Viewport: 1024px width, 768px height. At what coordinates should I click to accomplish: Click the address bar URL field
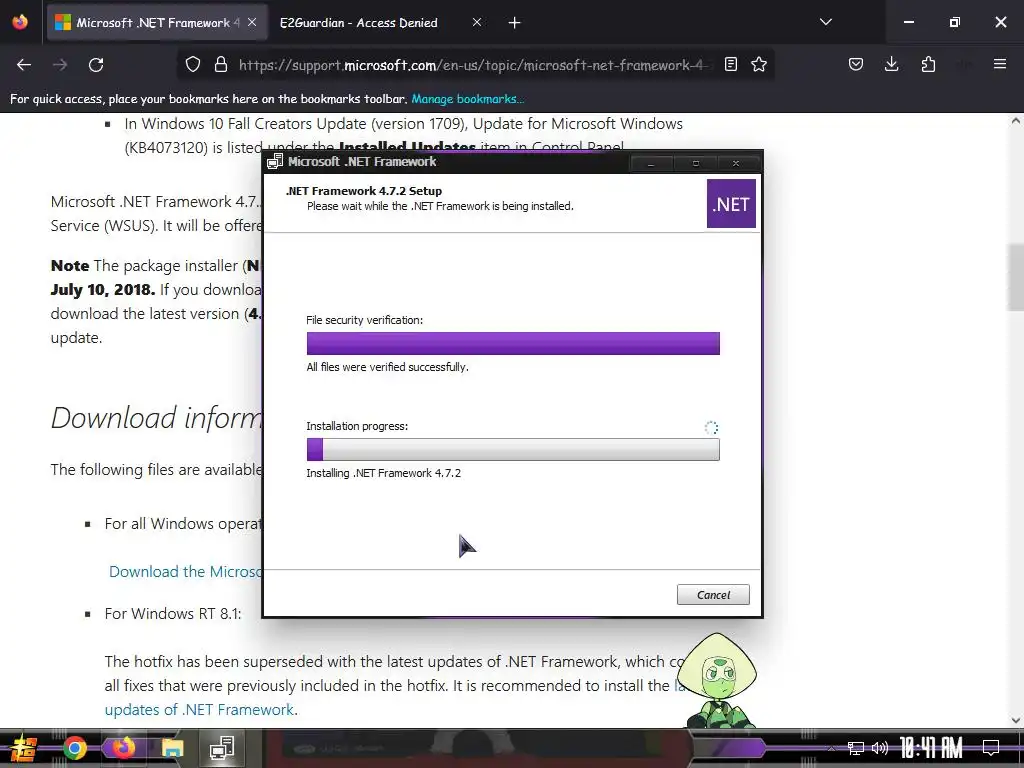475,65
